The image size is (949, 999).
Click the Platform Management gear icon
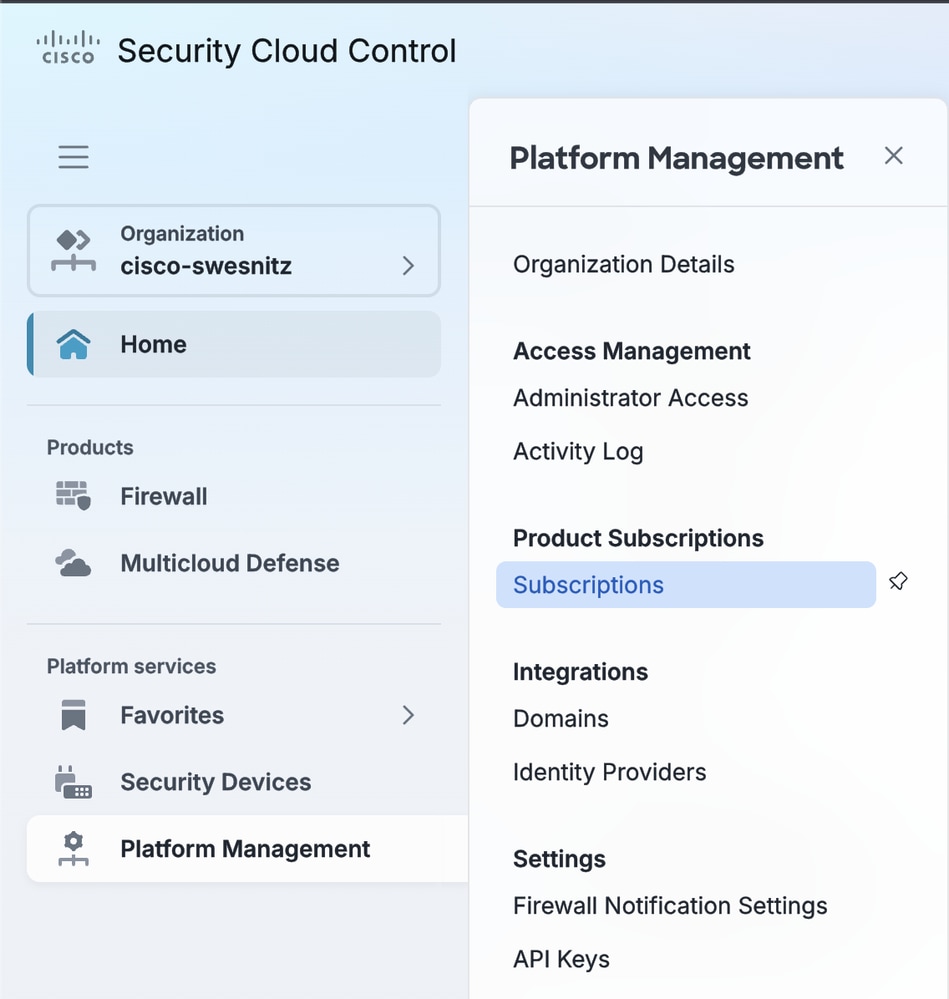click(x=73, y=849)
